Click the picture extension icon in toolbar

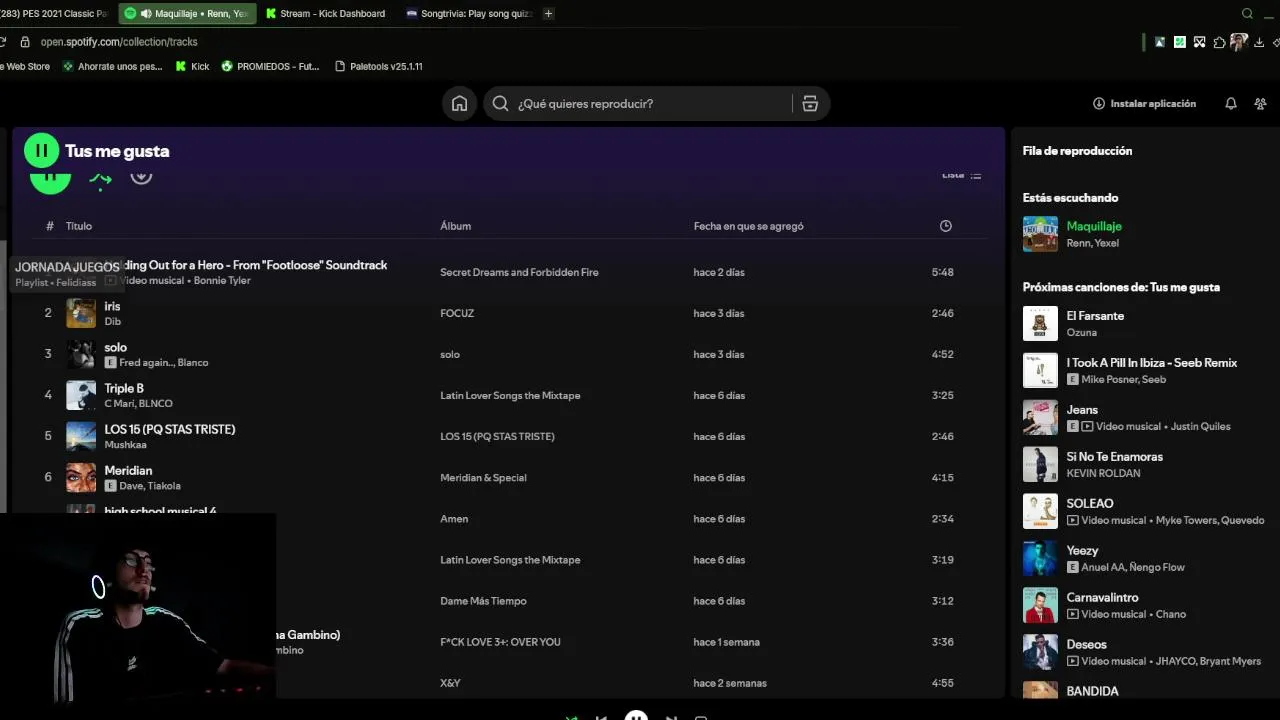1160,42
